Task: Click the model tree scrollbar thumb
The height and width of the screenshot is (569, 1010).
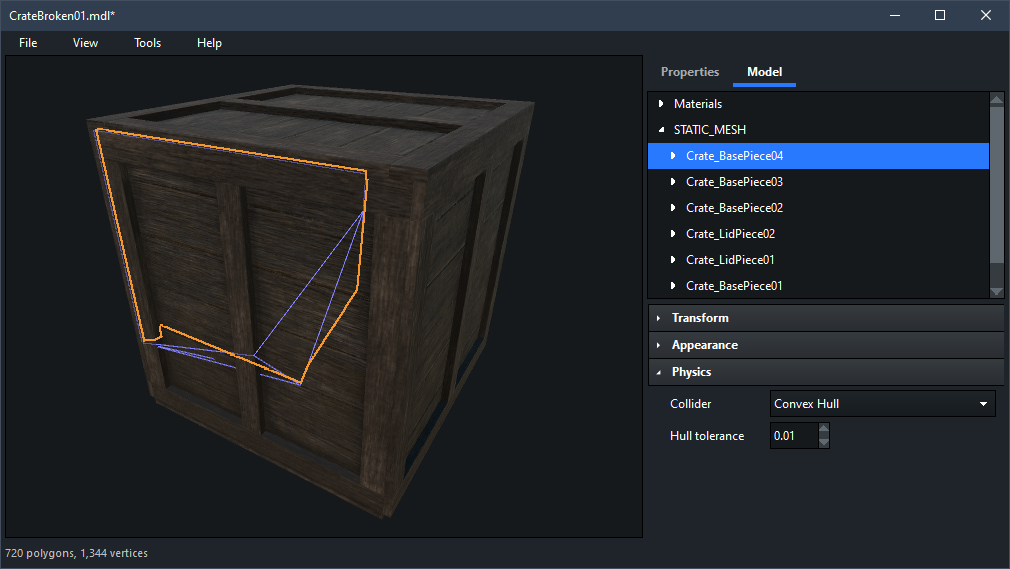Action: point(996,185)
